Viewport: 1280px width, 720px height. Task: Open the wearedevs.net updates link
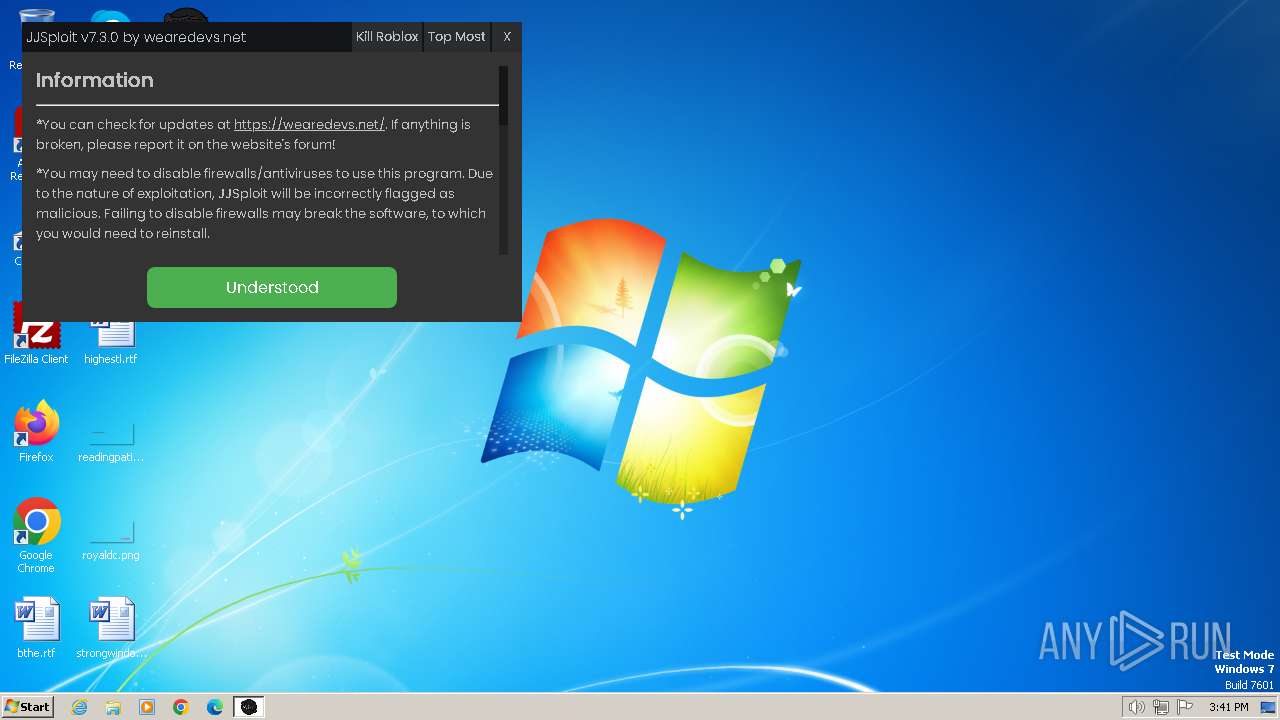point(309,124)
